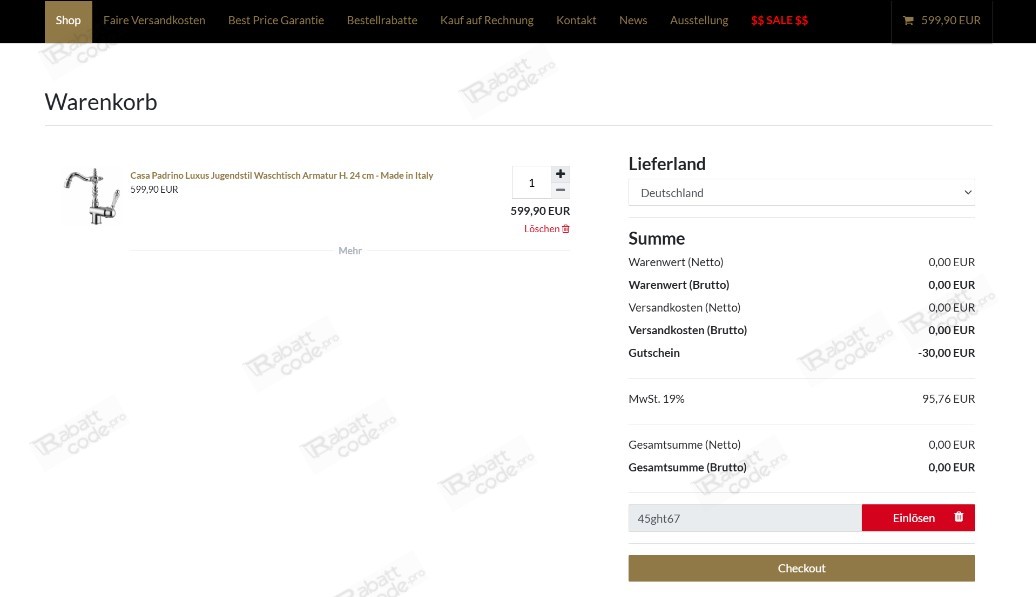Click Löschen to remove the faucet item
The width and height of the screenshot is (1036, 597).
click(x=540, y=228)
